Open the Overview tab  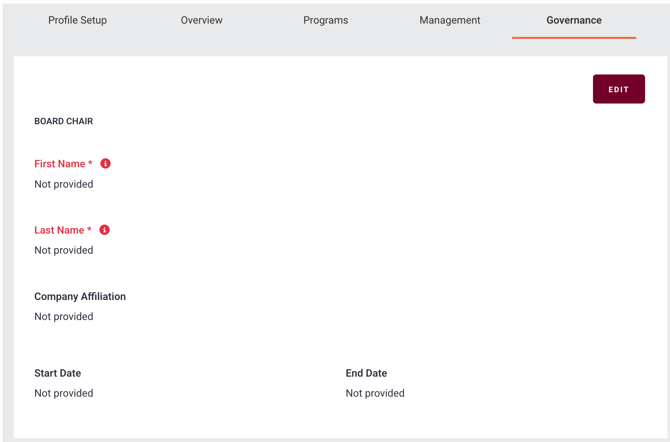pos(201,20)
